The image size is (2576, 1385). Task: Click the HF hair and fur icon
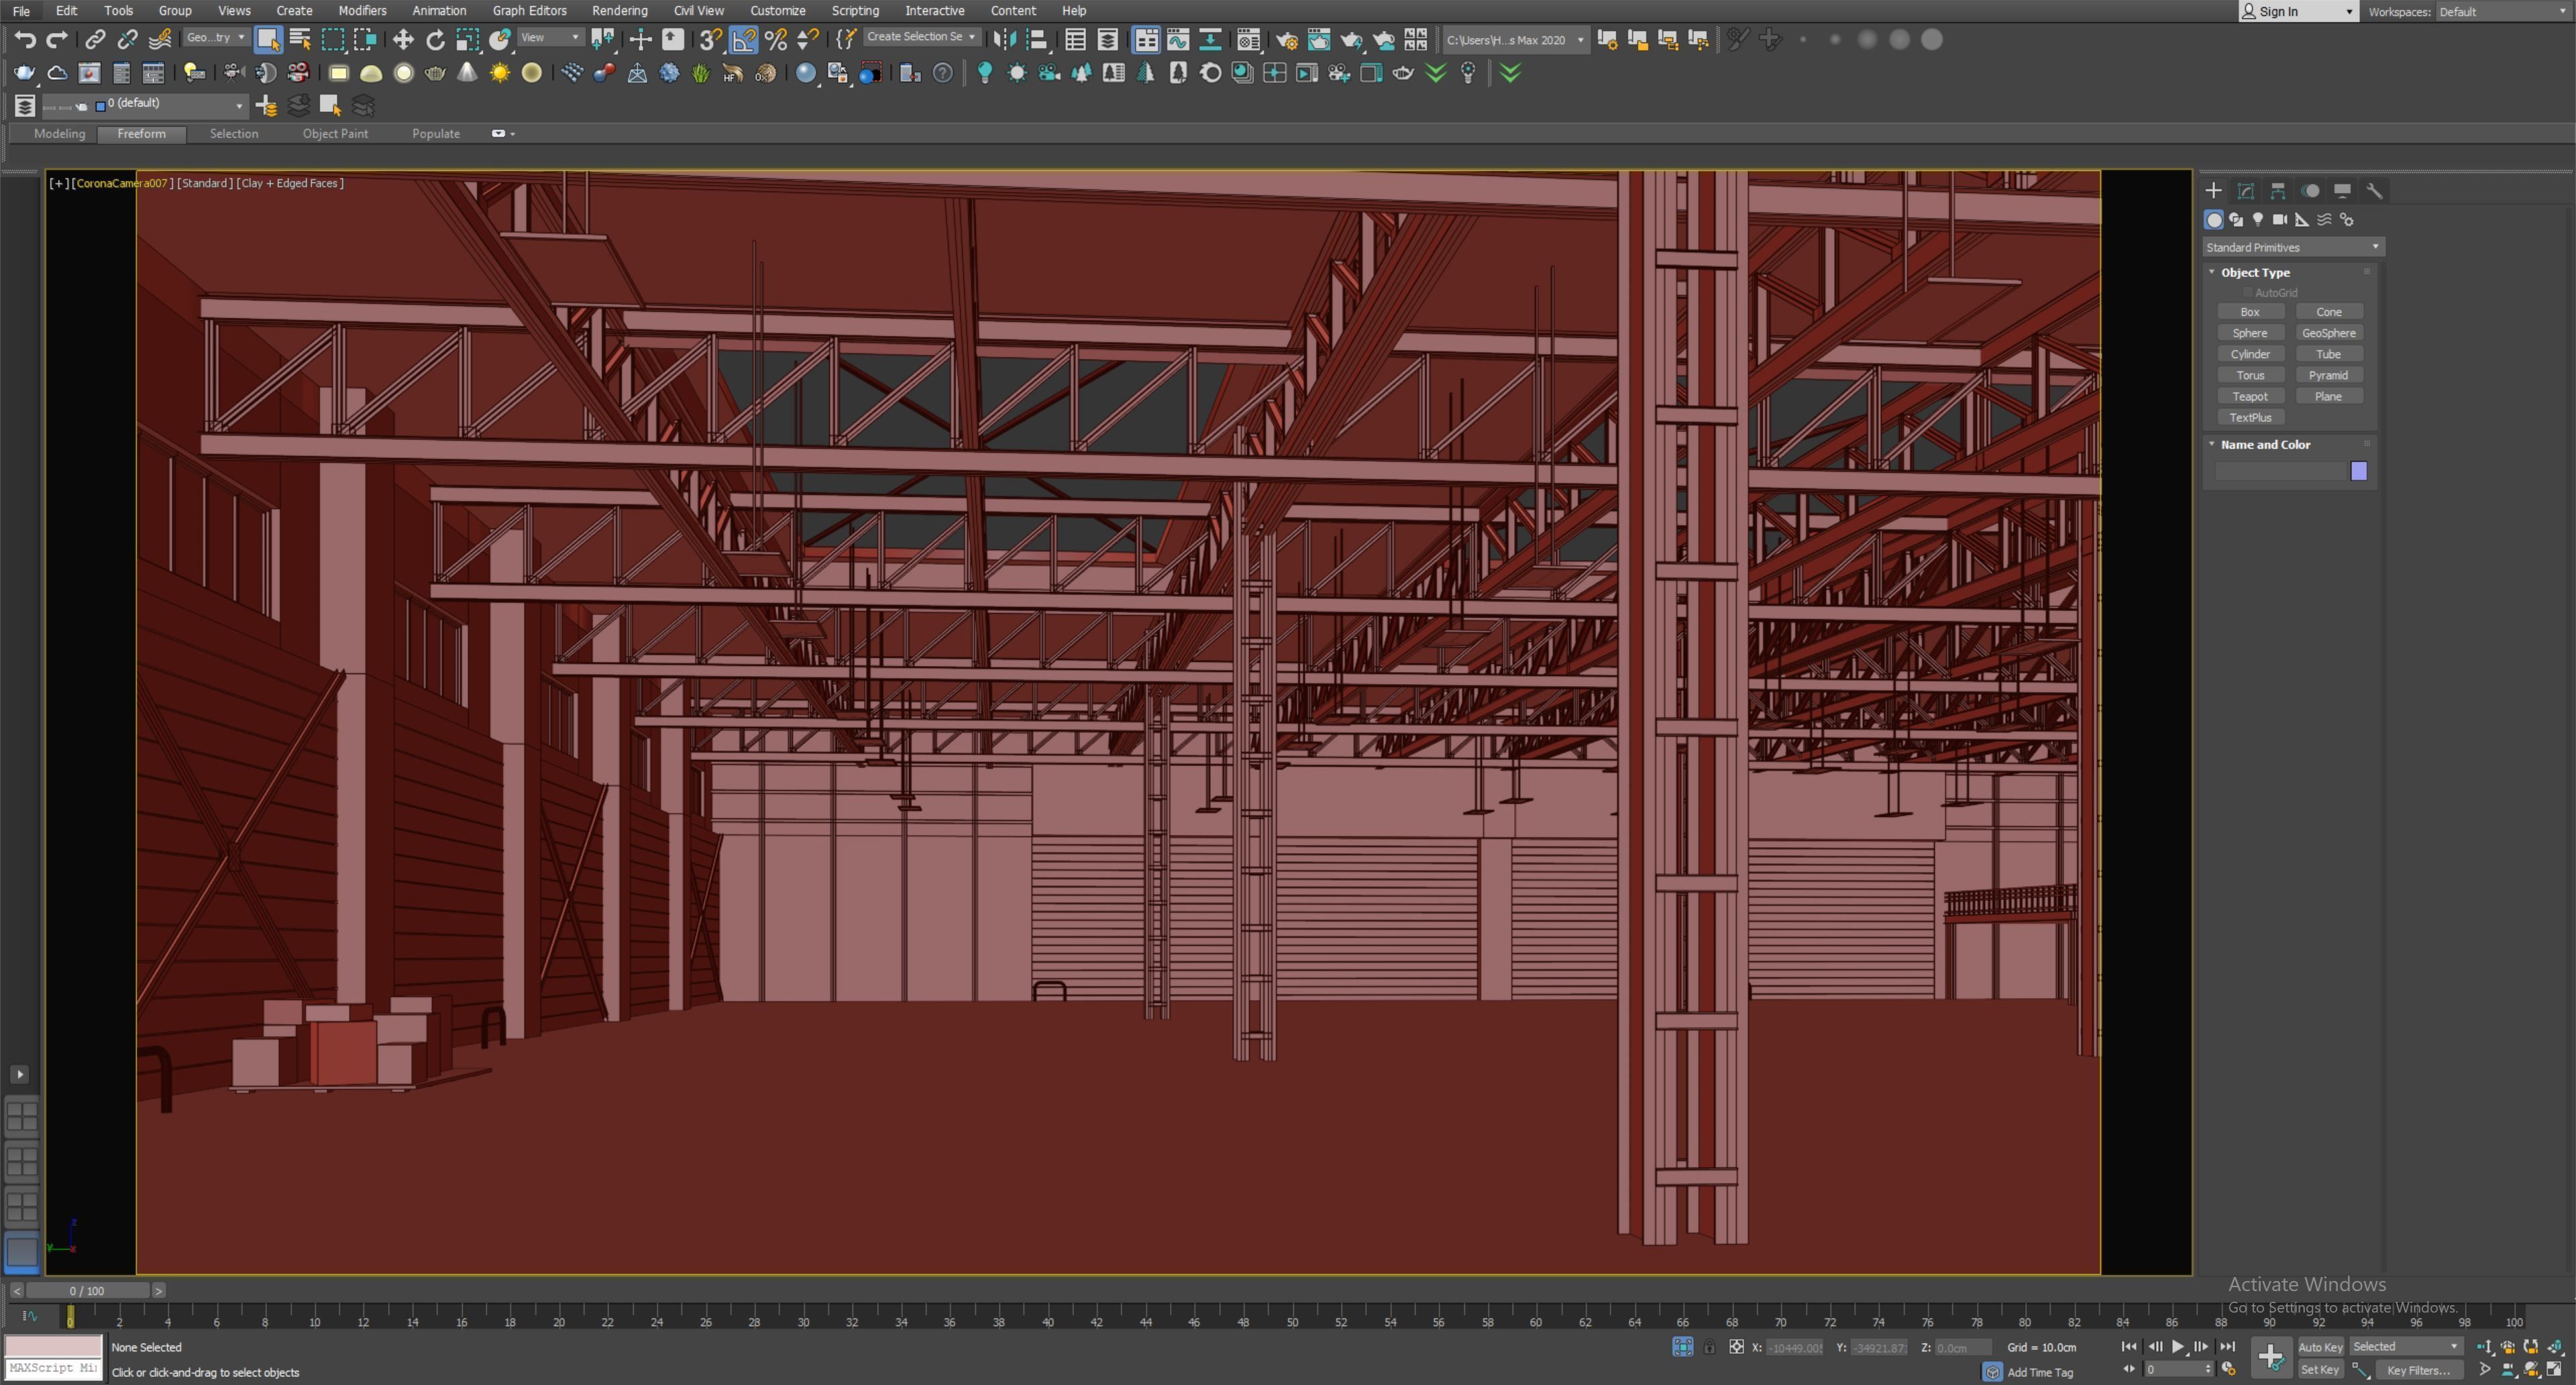[733, 73]
